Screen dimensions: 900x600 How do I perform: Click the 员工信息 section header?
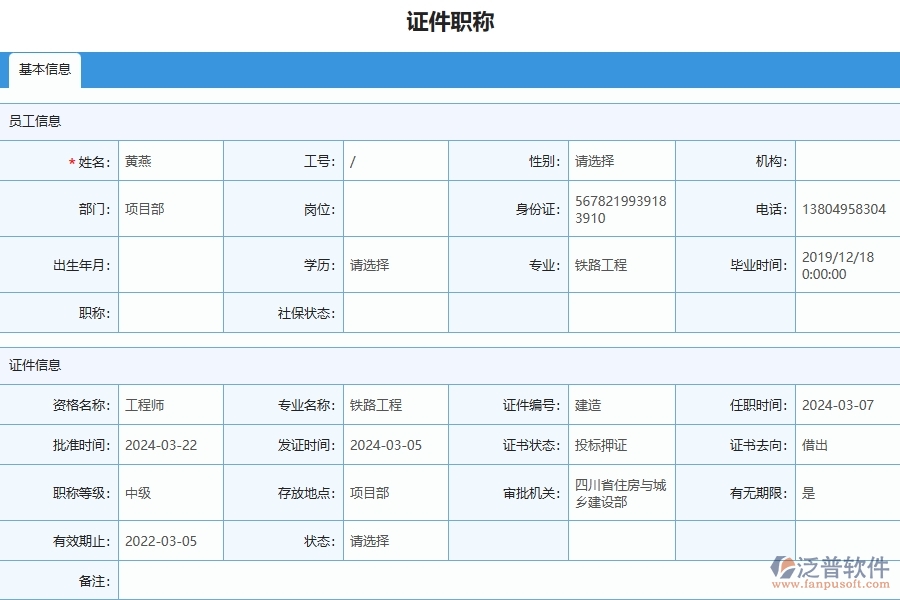34,120
